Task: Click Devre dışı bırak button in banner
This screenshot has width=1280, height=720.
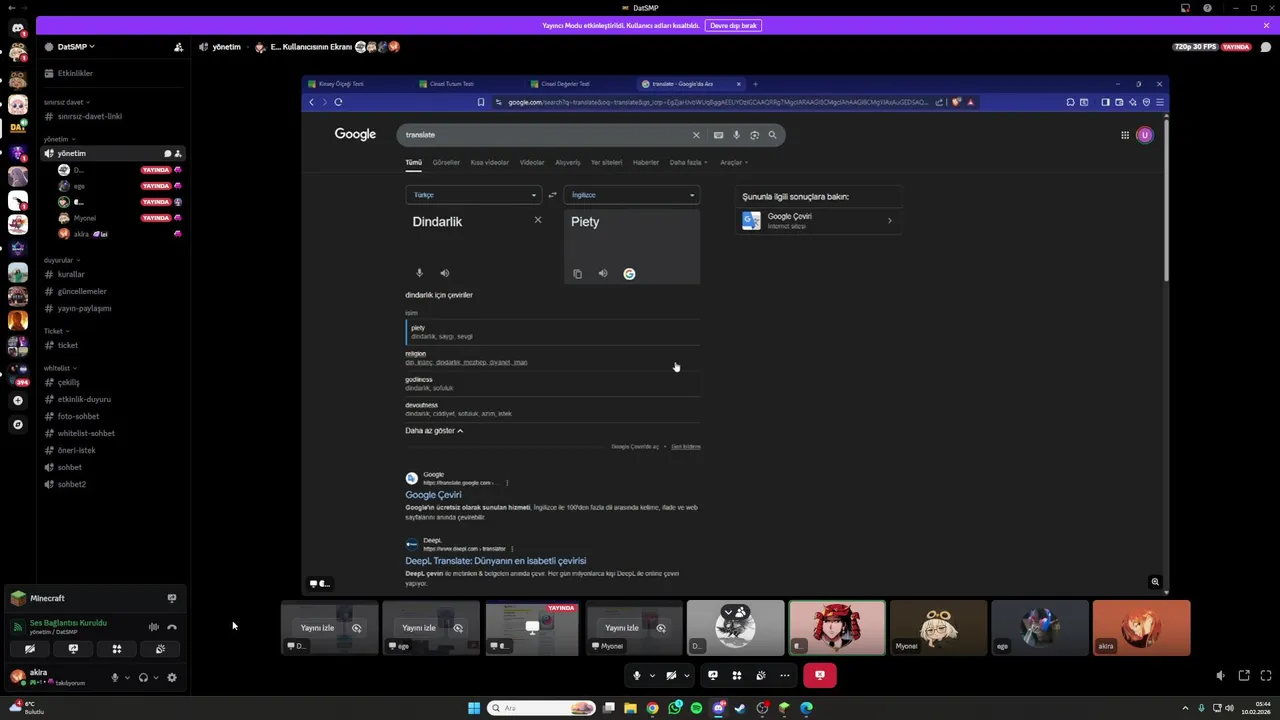Action: coord(733,25)
